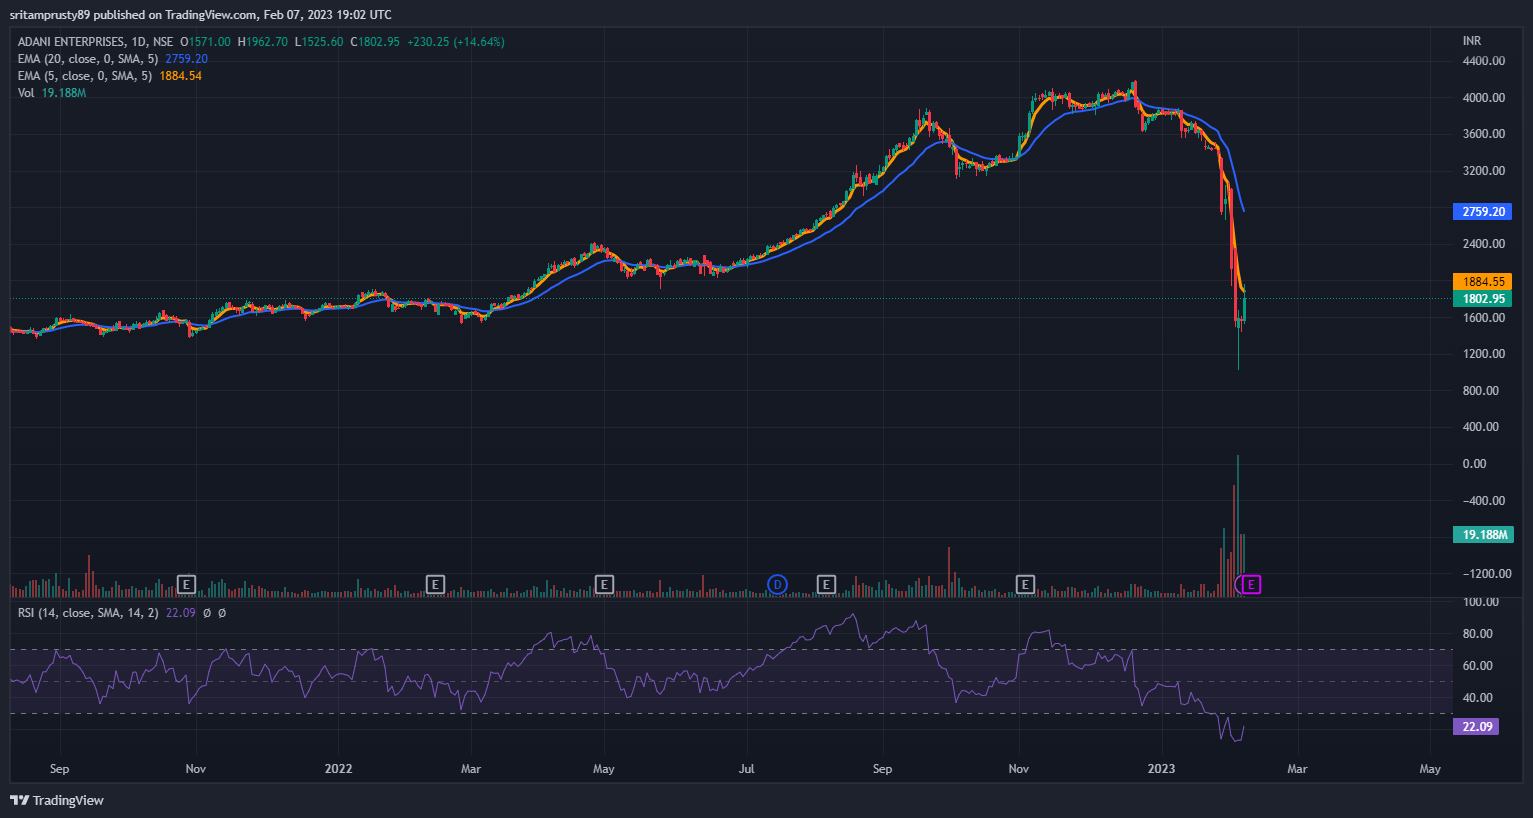Click the 0.00 price scale tick

(x=1474, y=464)
